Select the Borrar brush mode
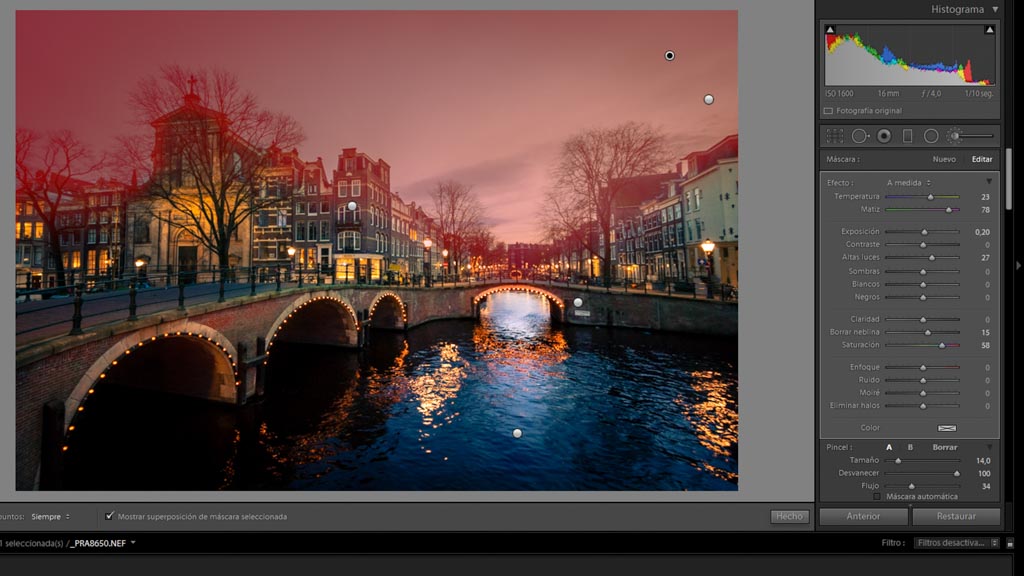The height and width of the screenshot is (576, 1024). pos(944,447)
